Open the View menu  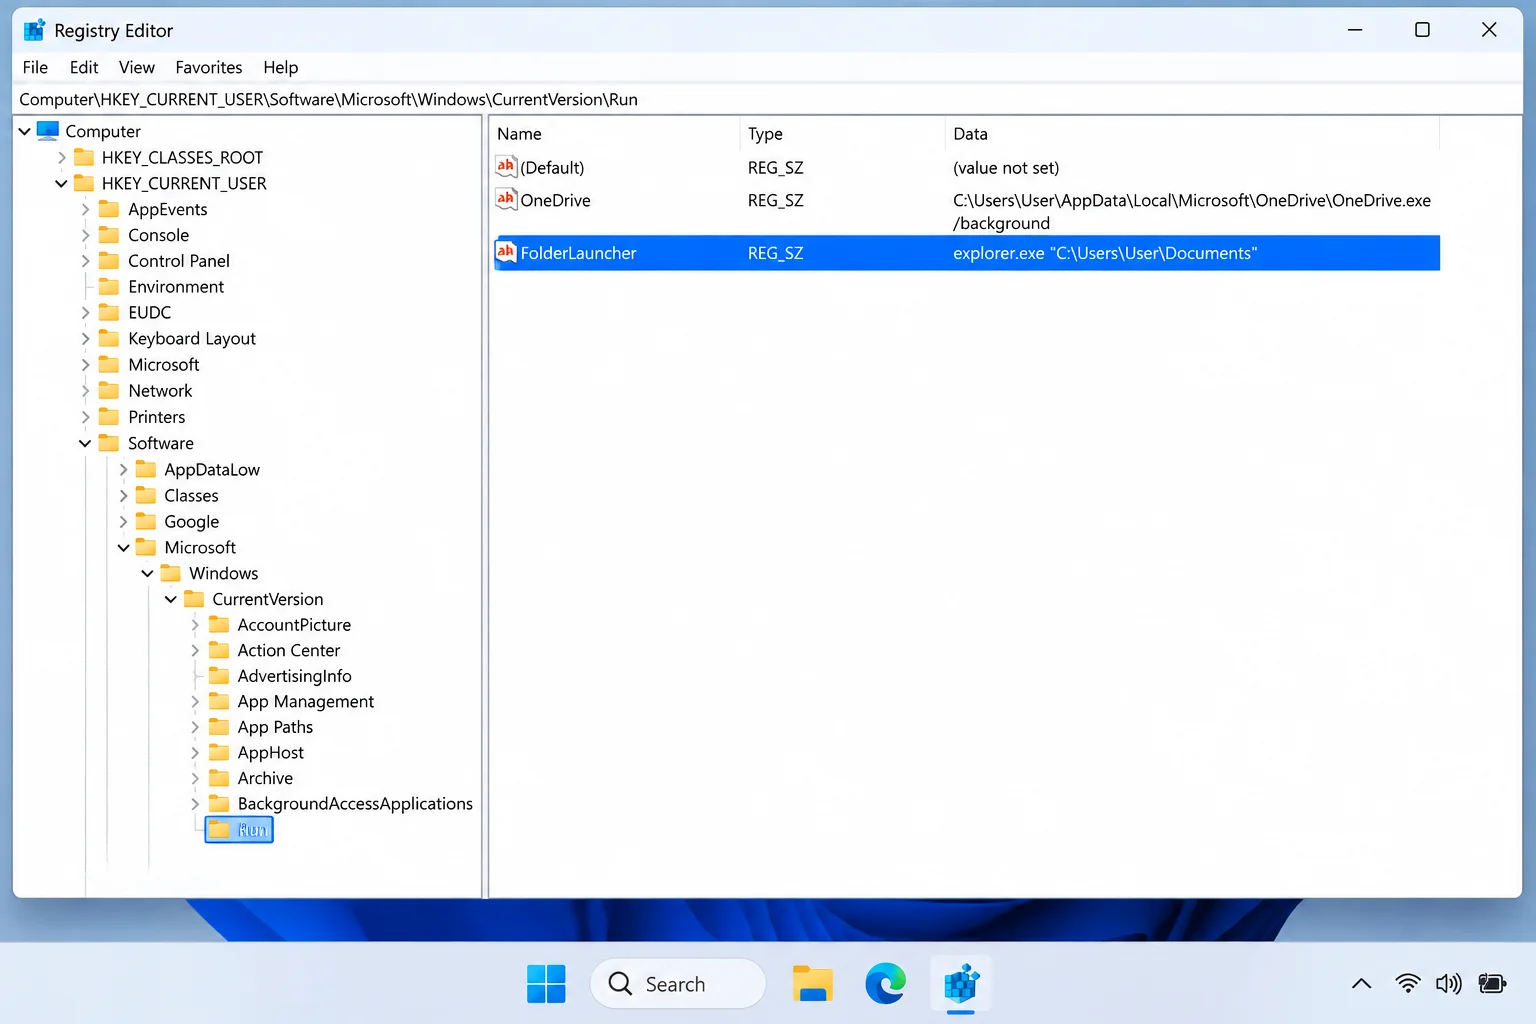(137, 67)
